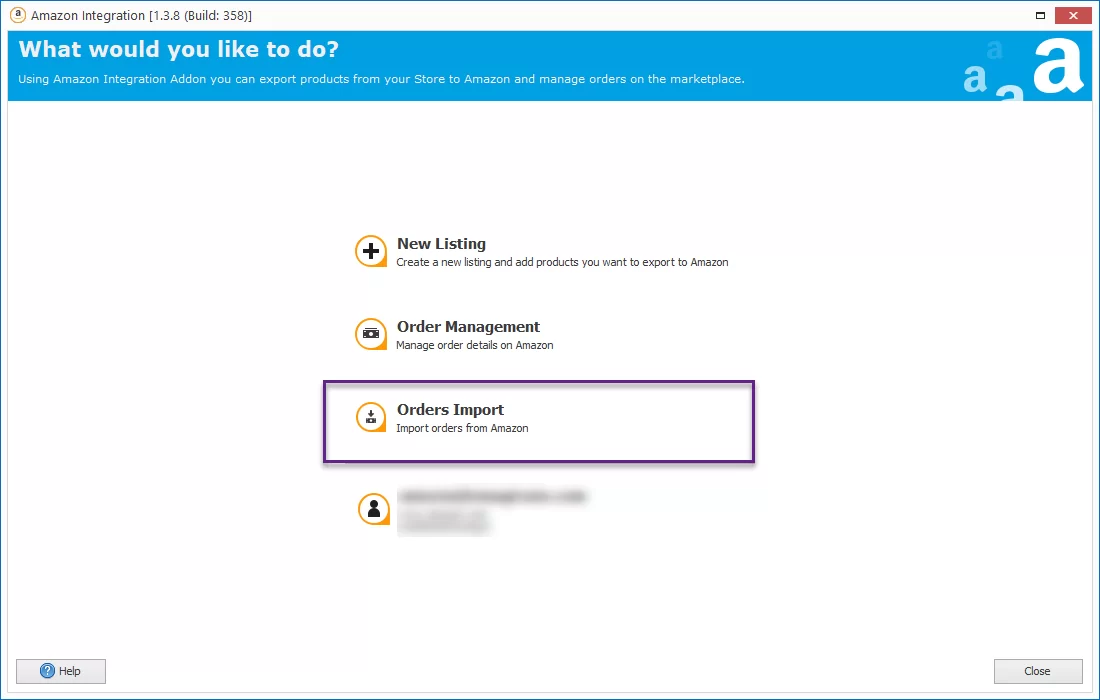Image resolution: width=1100 pixels, height=700 pixels.
Task: Click the question mark icon on Help
Action: pyautogui.click(x=47, y=671)
